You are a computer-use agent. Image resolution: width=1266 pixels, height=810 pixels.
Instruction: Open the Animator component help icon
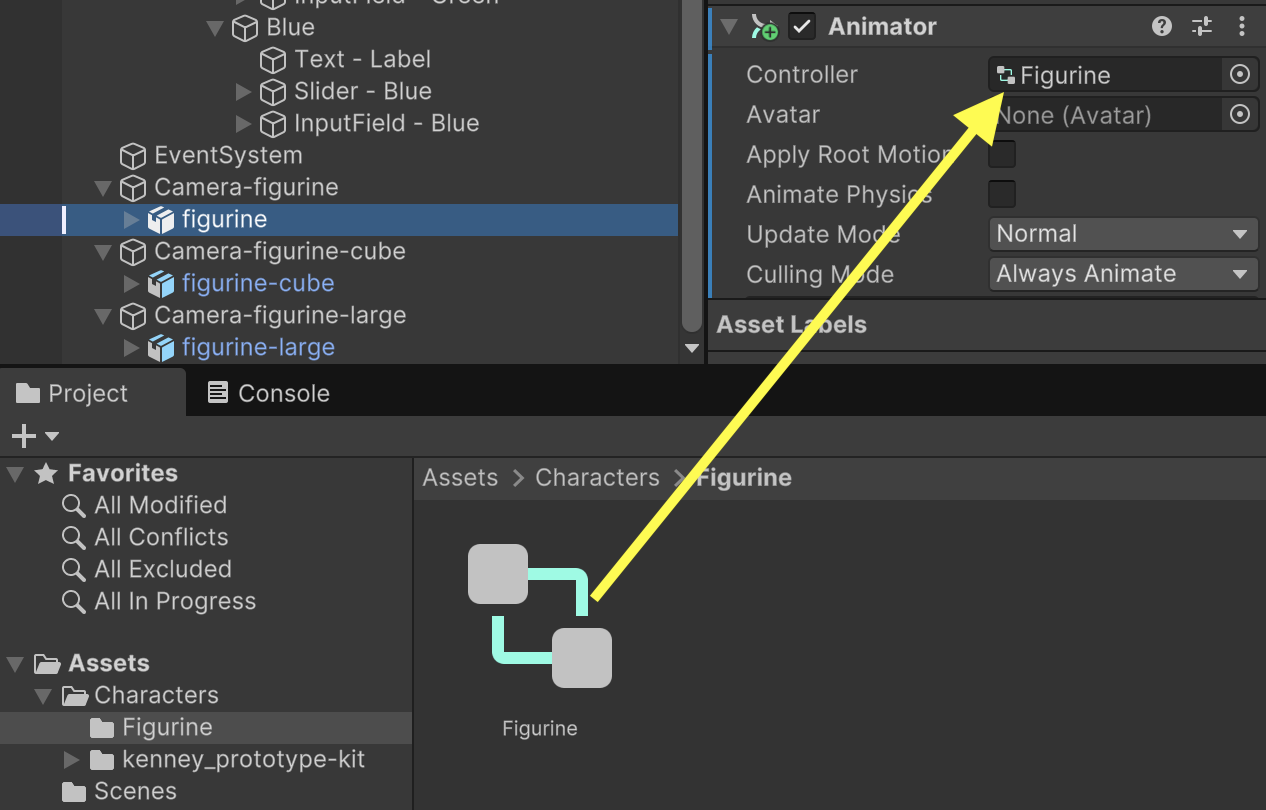click(x=1161, y=27)
